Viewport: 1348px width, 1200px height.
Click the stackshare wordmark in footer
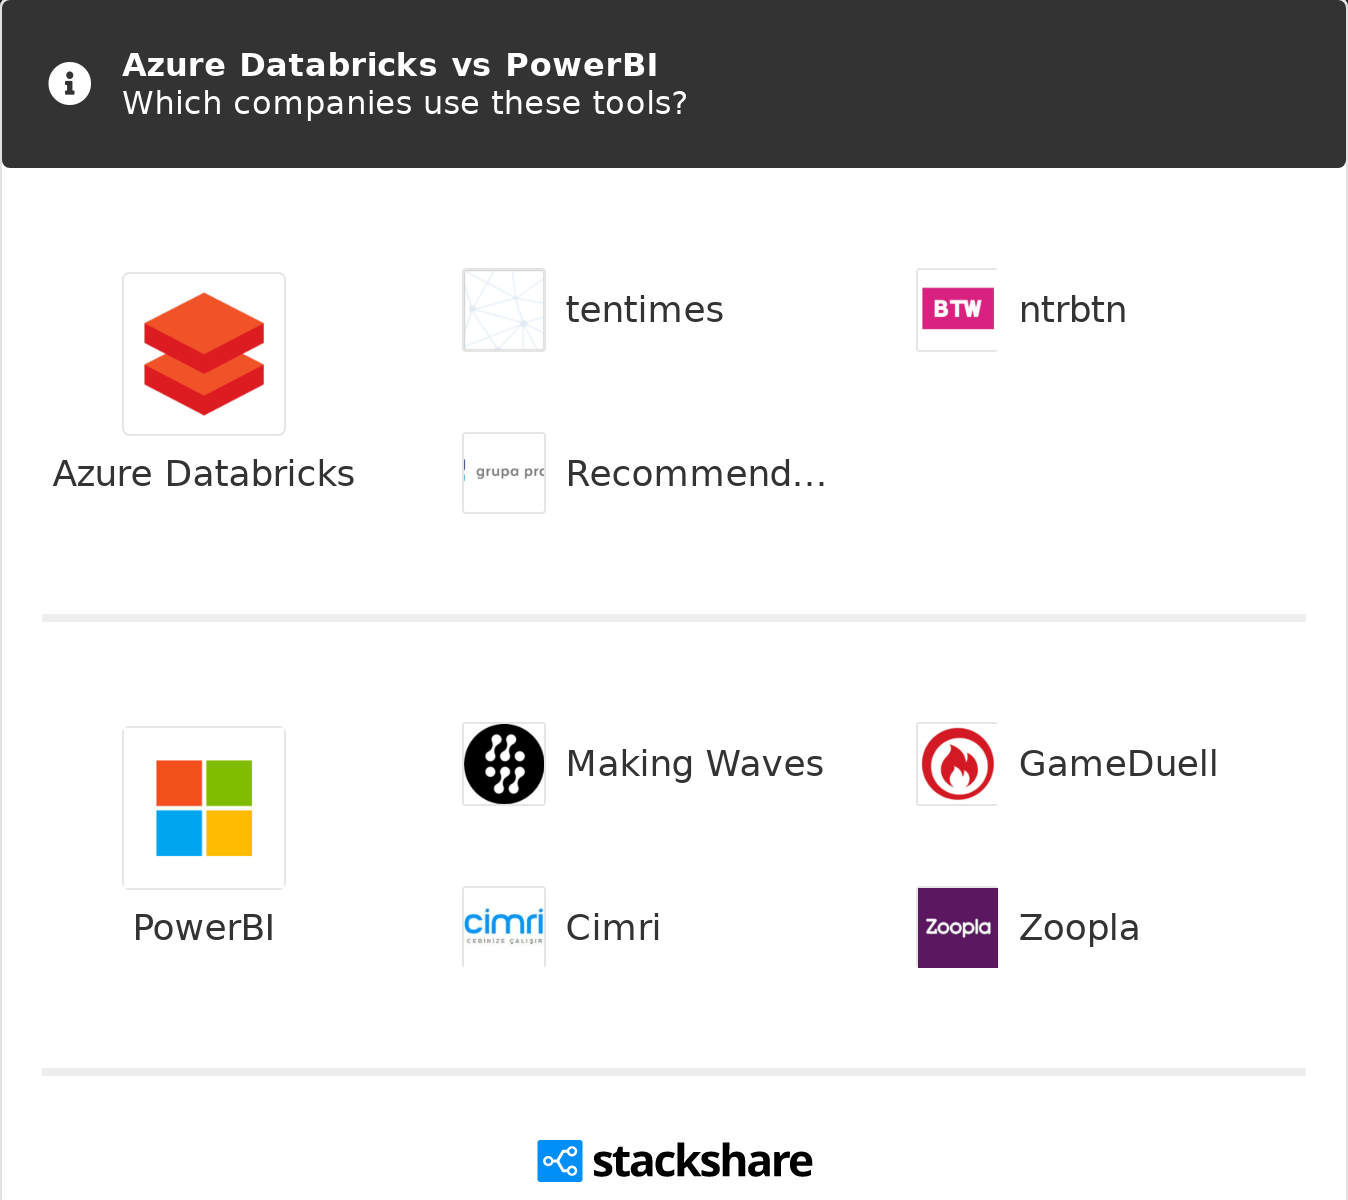pos(702,1162)
